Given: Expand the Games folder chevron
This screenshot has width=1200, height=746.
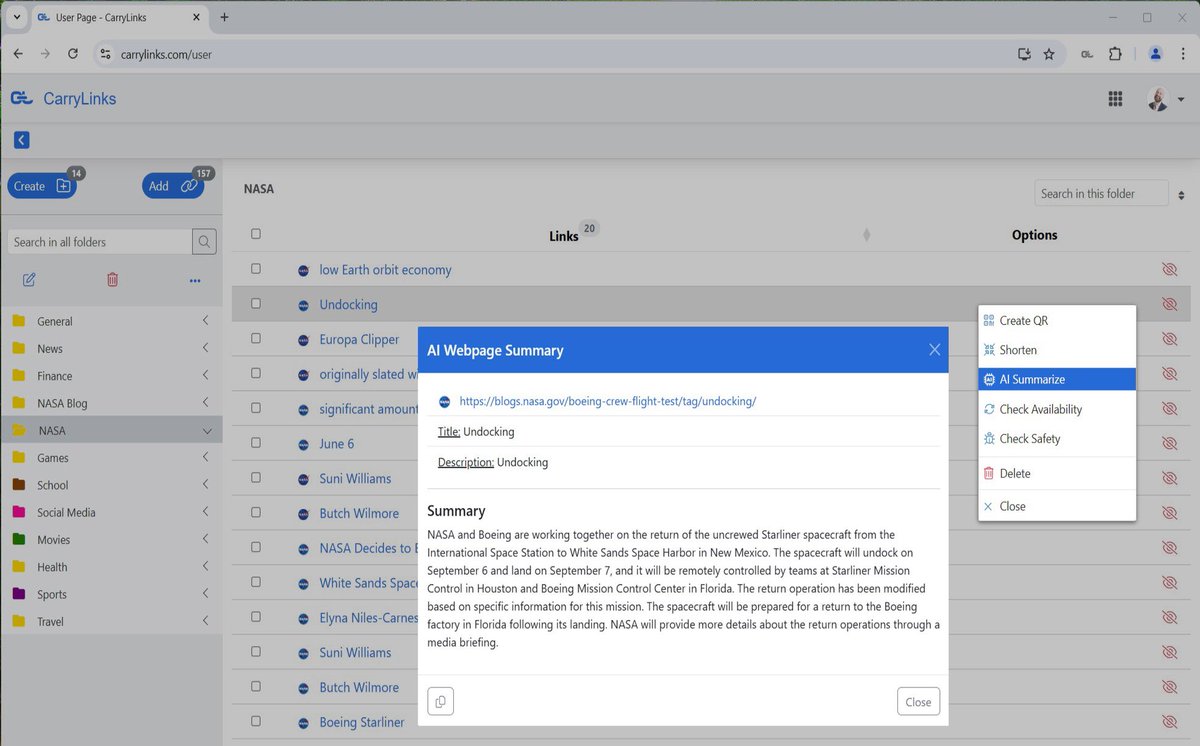Looking at the screenshot, I should point(206,457).
